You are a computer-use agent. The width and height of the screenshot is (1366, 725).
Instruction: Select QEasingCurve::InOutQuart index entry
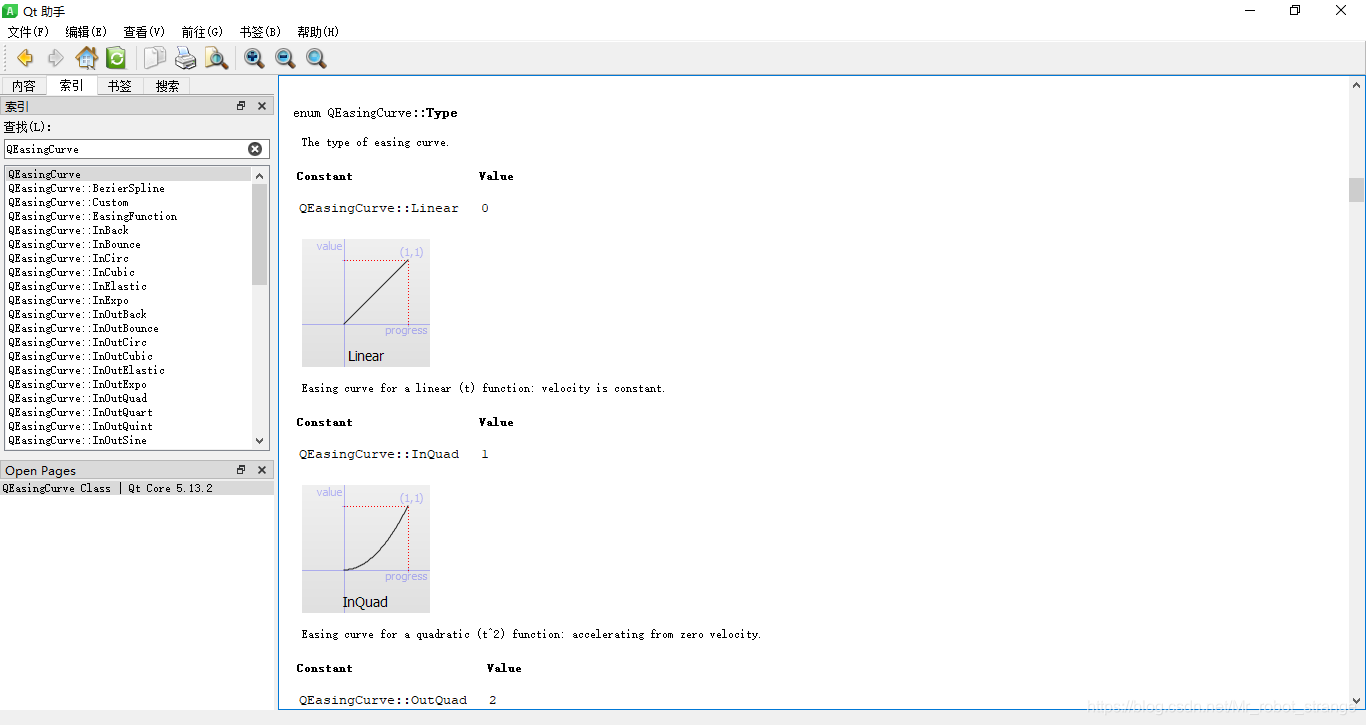(x=129, y=412)
